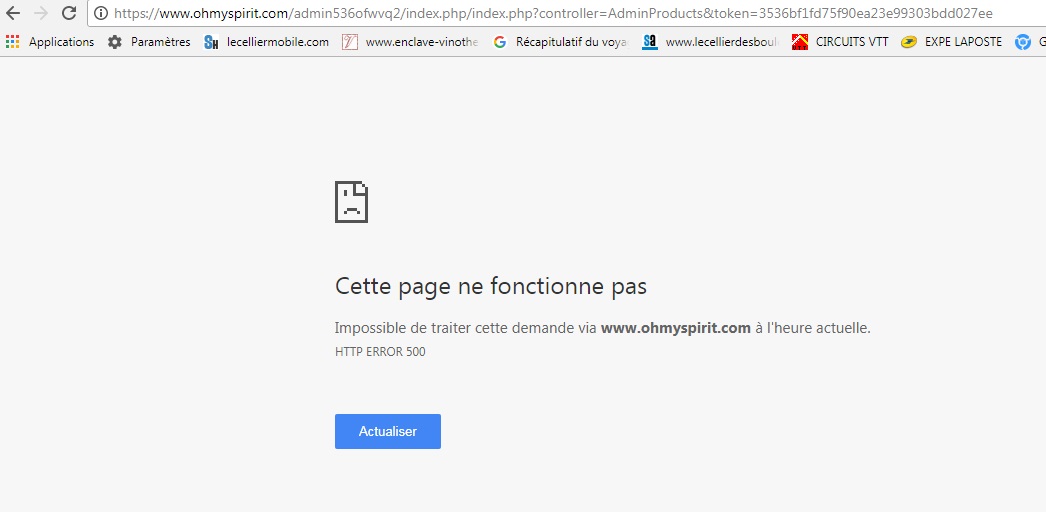This screenshot has width=1046, height=512.
Task: Click the HTTP ERROR 500 text
Action: tap(380, 351)
